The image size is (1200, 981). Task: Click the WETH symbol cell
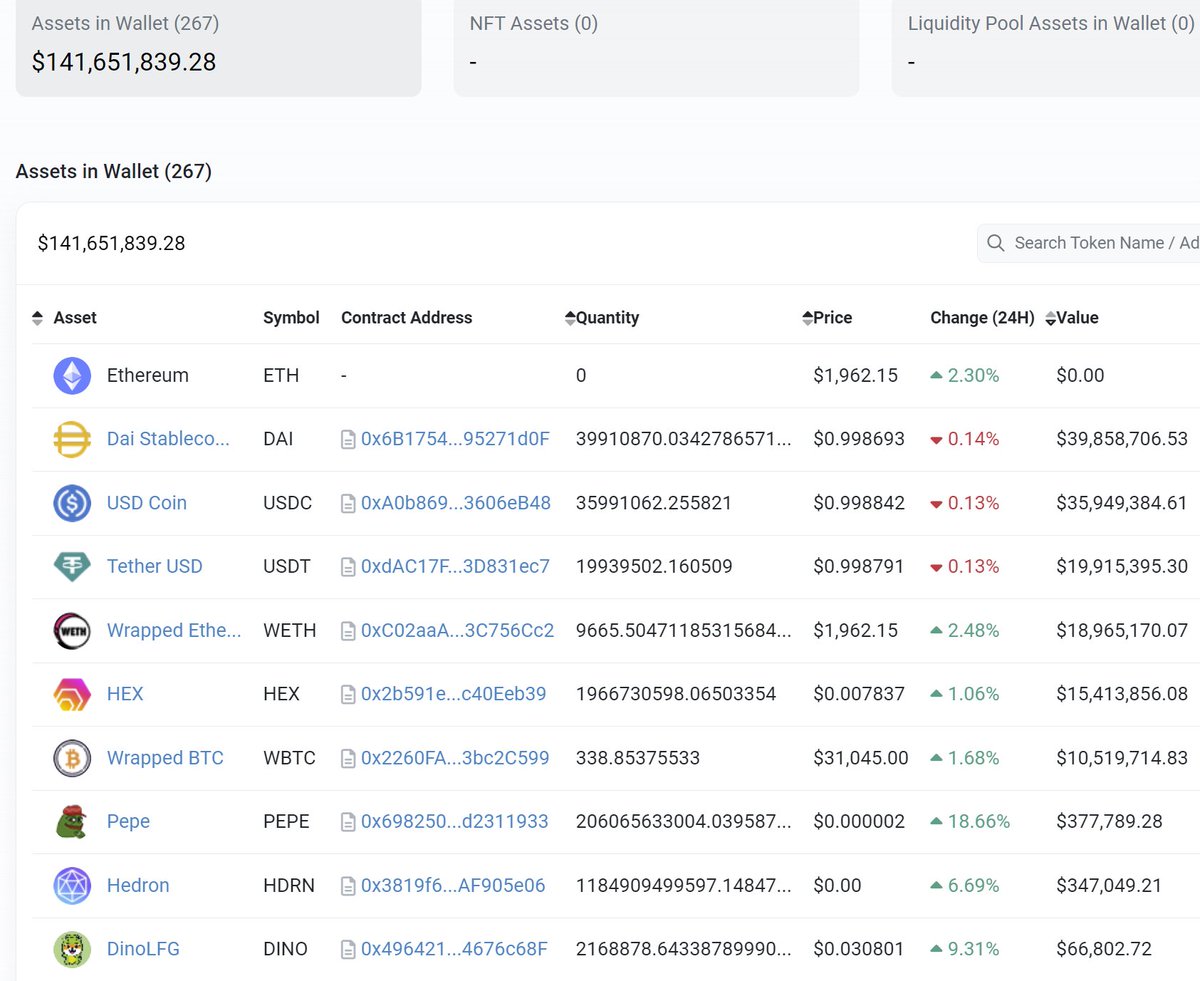(x=289, y=631)
